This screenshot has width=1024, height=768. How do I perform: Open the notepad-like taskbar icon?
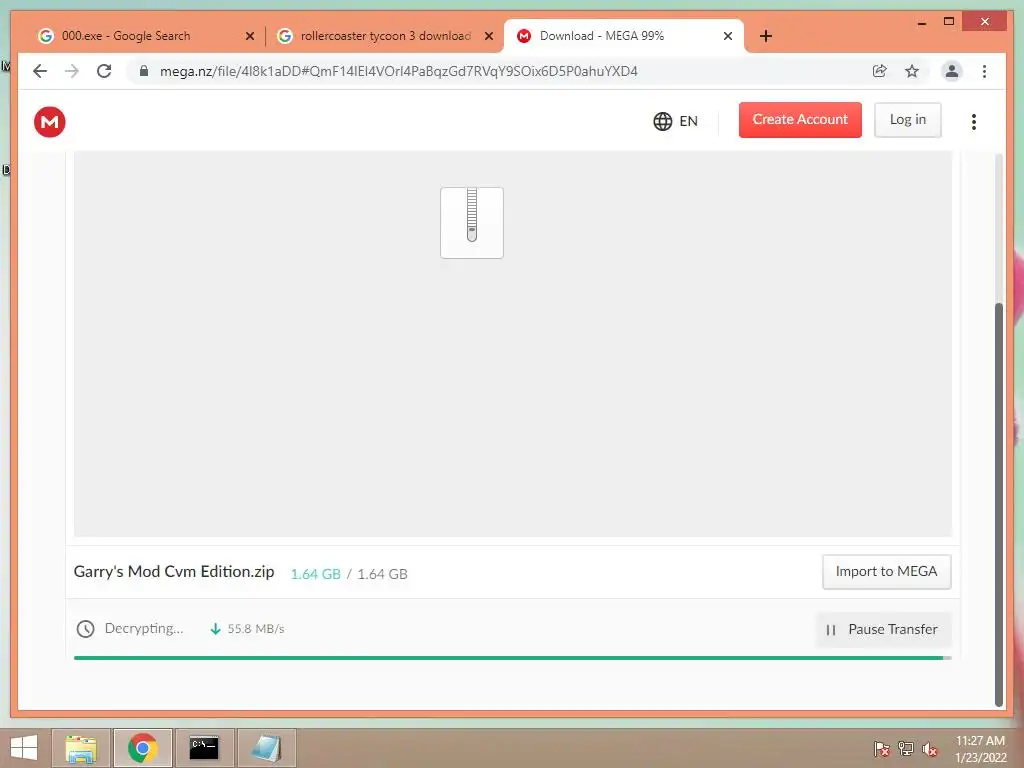coord(266,748)
